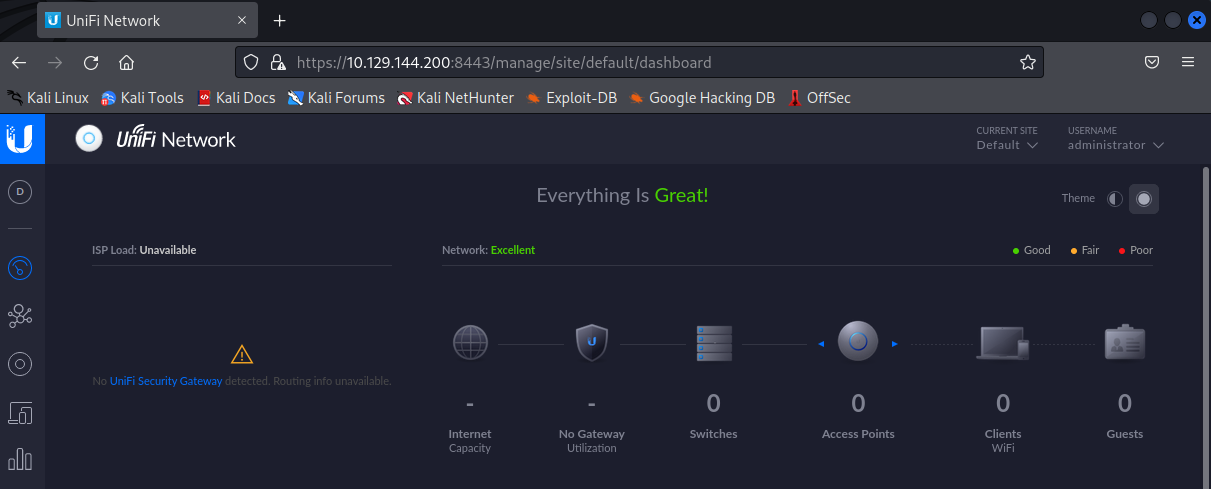This screenshot has width=1211, height=489.
Task: Go to browser home page icon
Action: [126, 62]
